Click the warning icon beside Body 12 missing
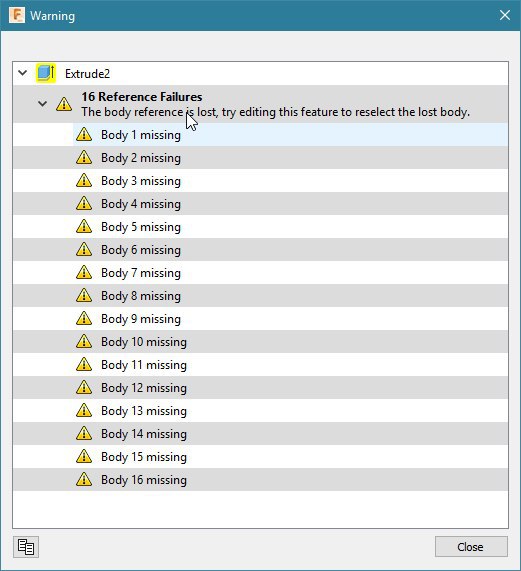Viewport: 521px width, 571px height. (84, 387)
